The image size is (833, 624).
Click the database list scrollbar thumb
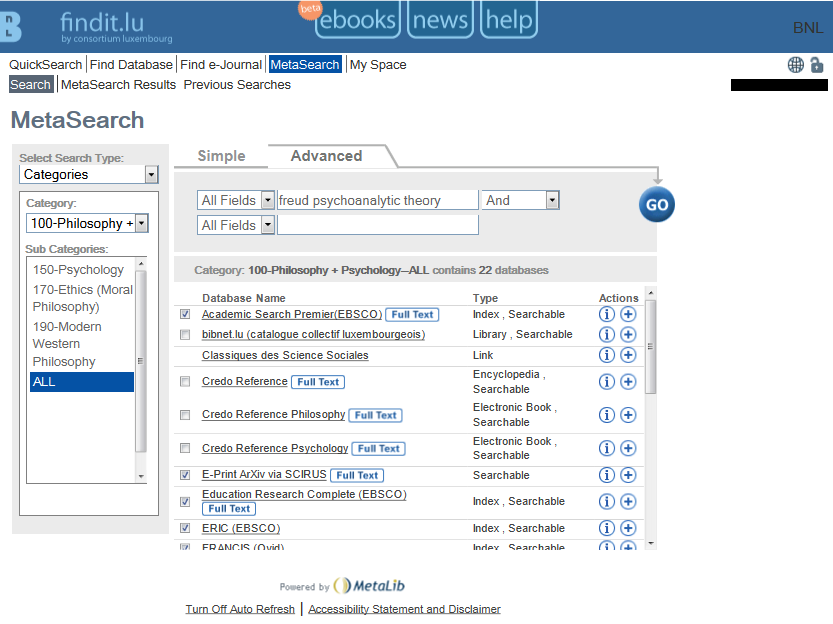click(x=651, y=347)
